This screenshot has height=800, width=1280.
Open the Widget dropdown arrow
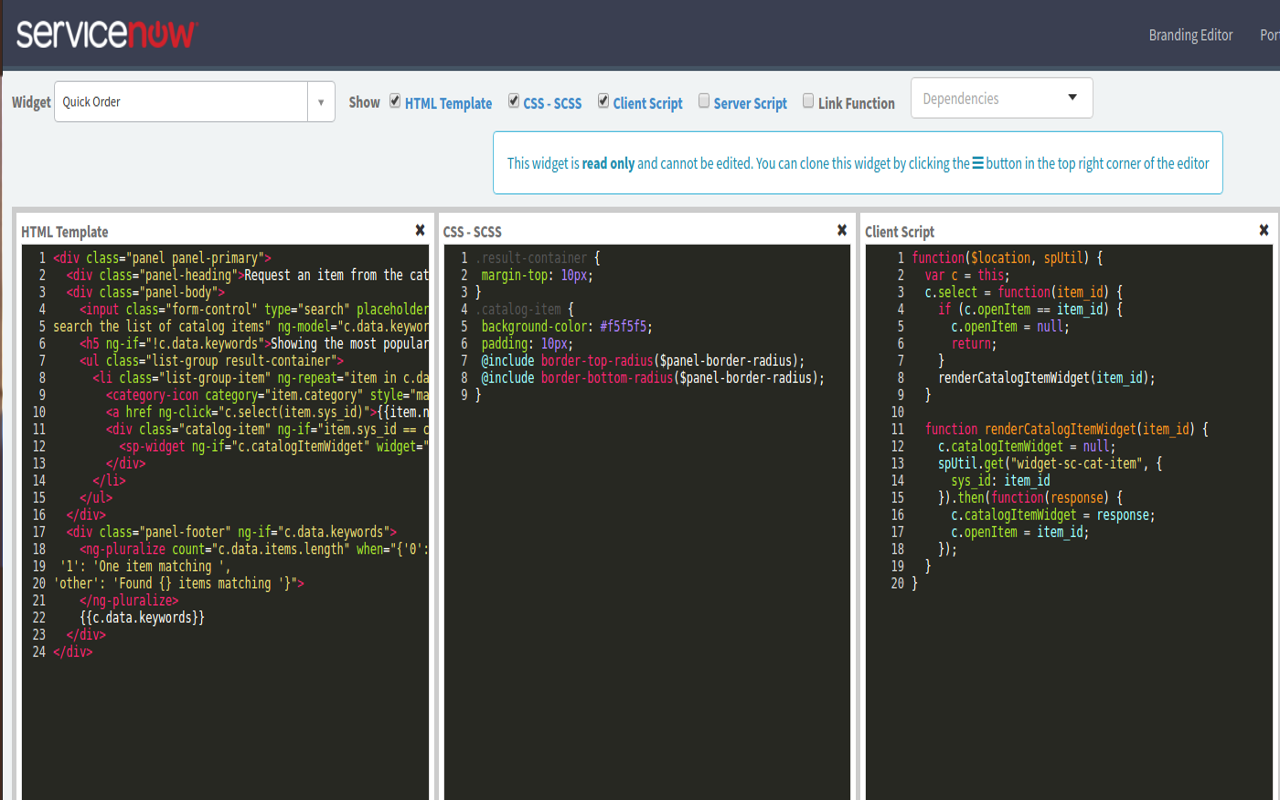[x=321, y=102]
